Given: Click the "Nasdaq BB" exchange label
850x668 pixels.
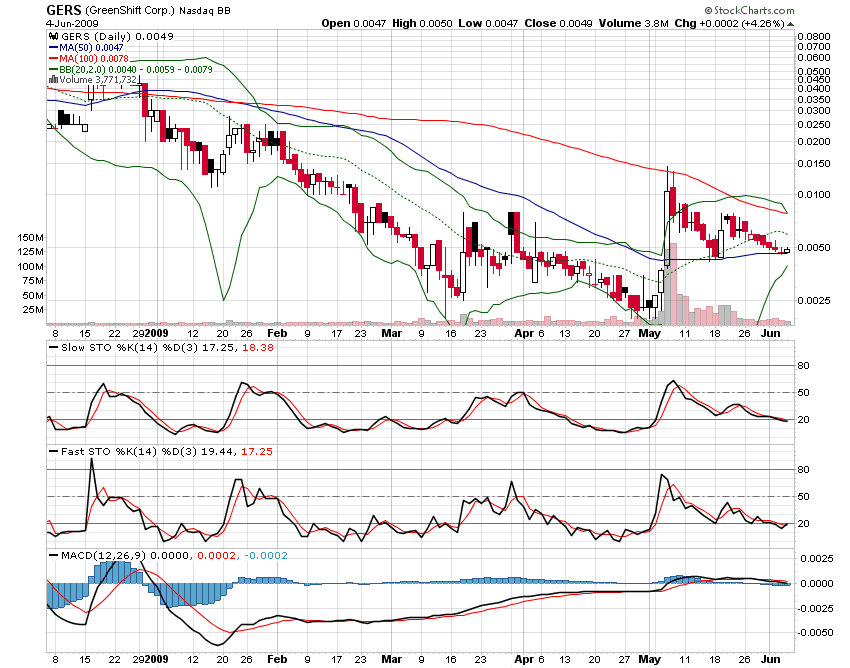Looking at the screenshot, I should click(x=205, y=10).
